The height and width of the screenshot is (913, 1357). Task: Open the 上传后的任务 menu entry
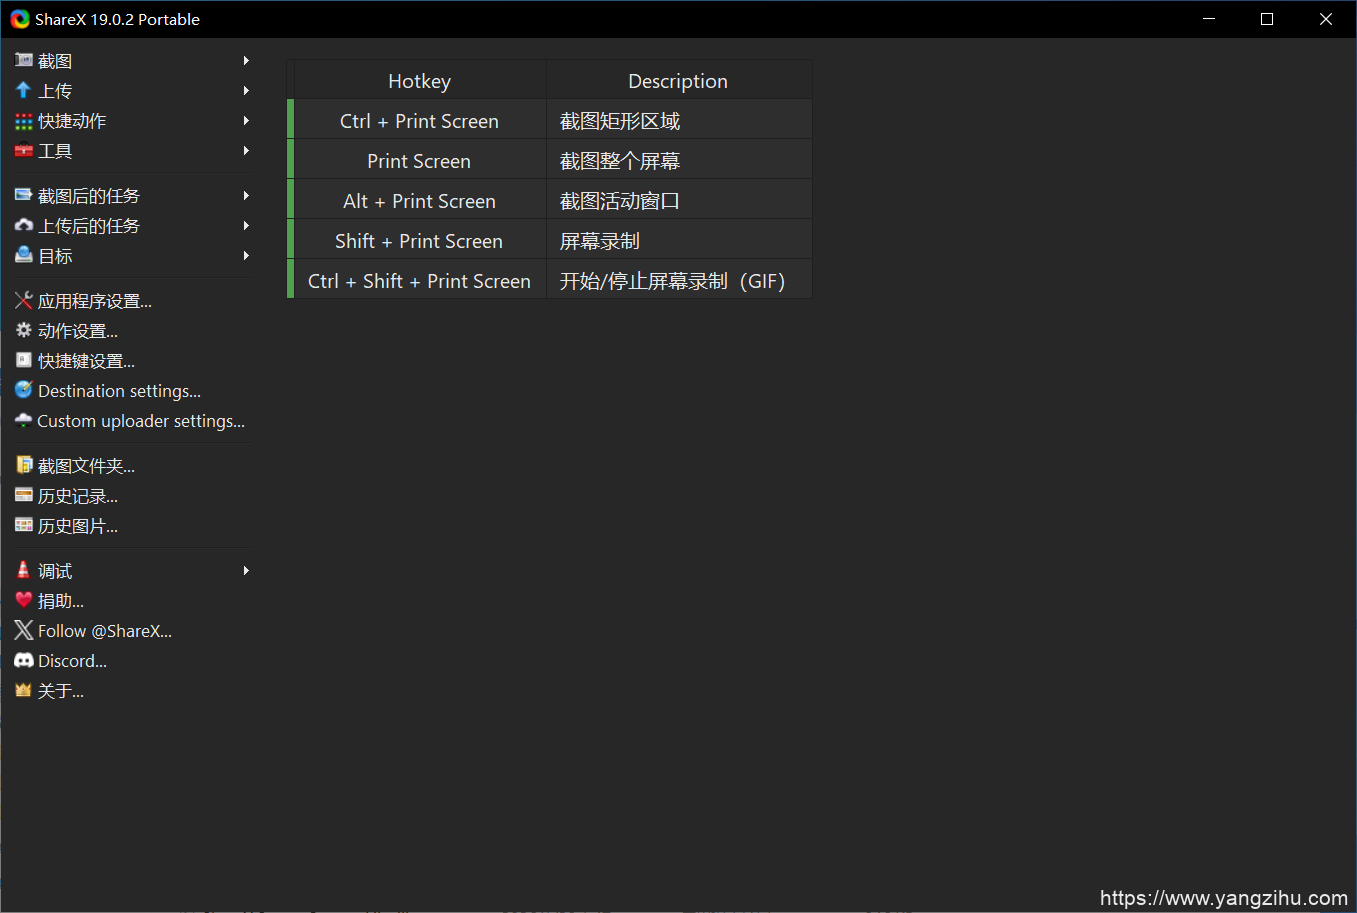click(x=90, y=225)
